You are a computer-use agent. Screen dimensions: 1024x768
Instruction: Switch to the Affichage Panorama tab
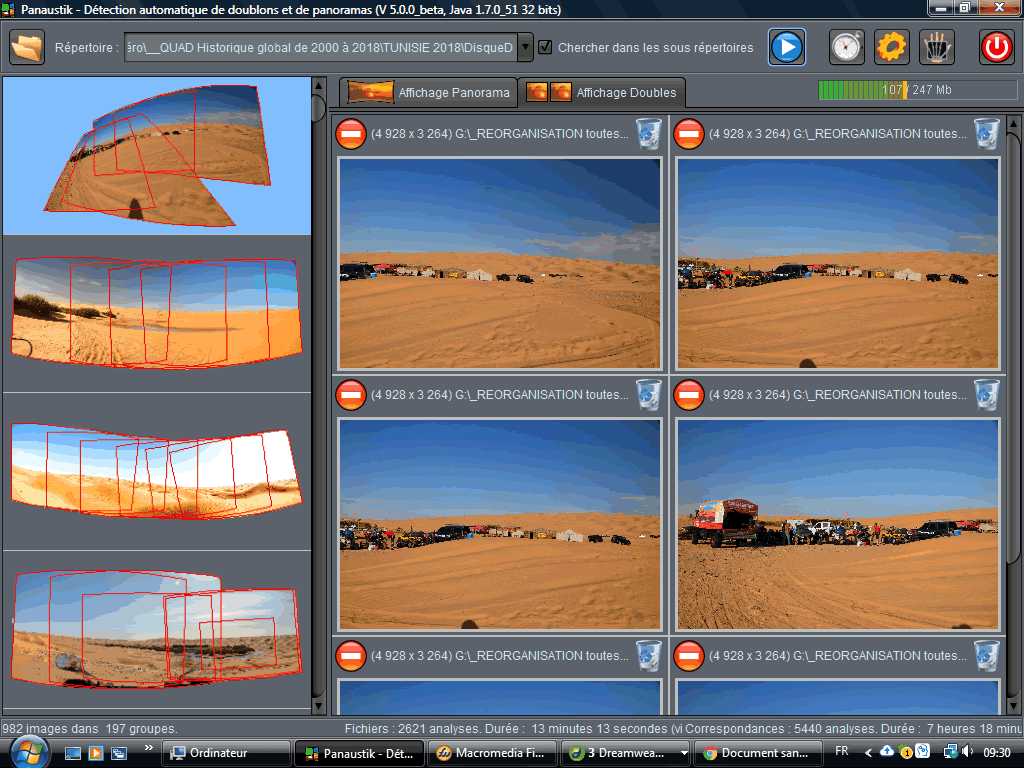(x=429, y=93)
